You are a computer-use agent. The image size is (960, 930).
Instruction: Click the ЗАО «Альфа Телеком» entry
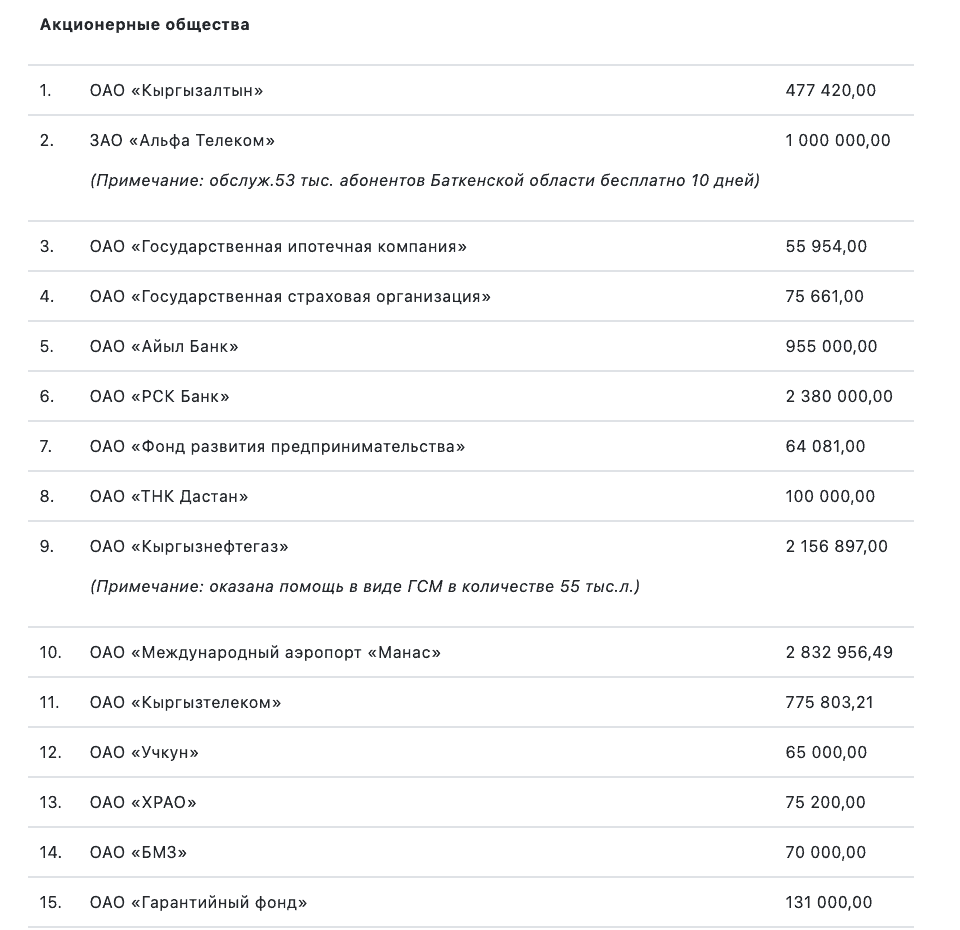click(182, 141)
